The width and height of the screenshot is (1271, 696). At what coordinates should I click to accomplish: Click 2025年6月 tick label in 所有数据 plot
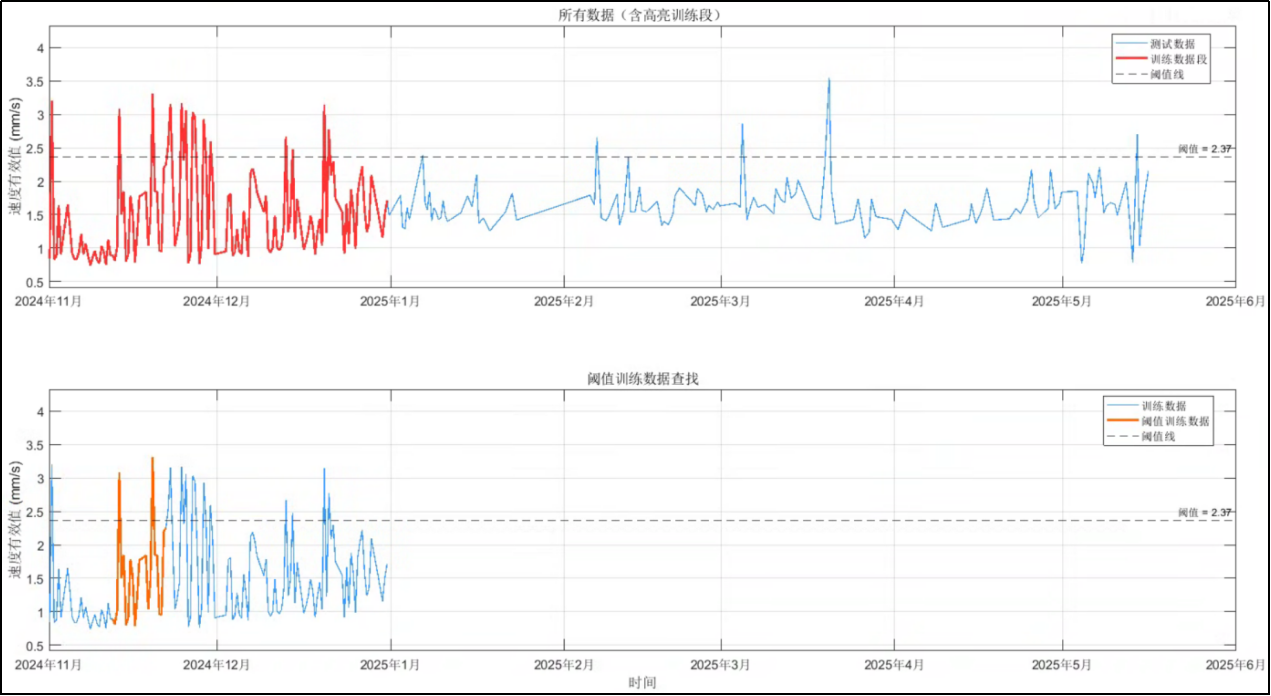pyautogui.click(x=1234, y=300)
